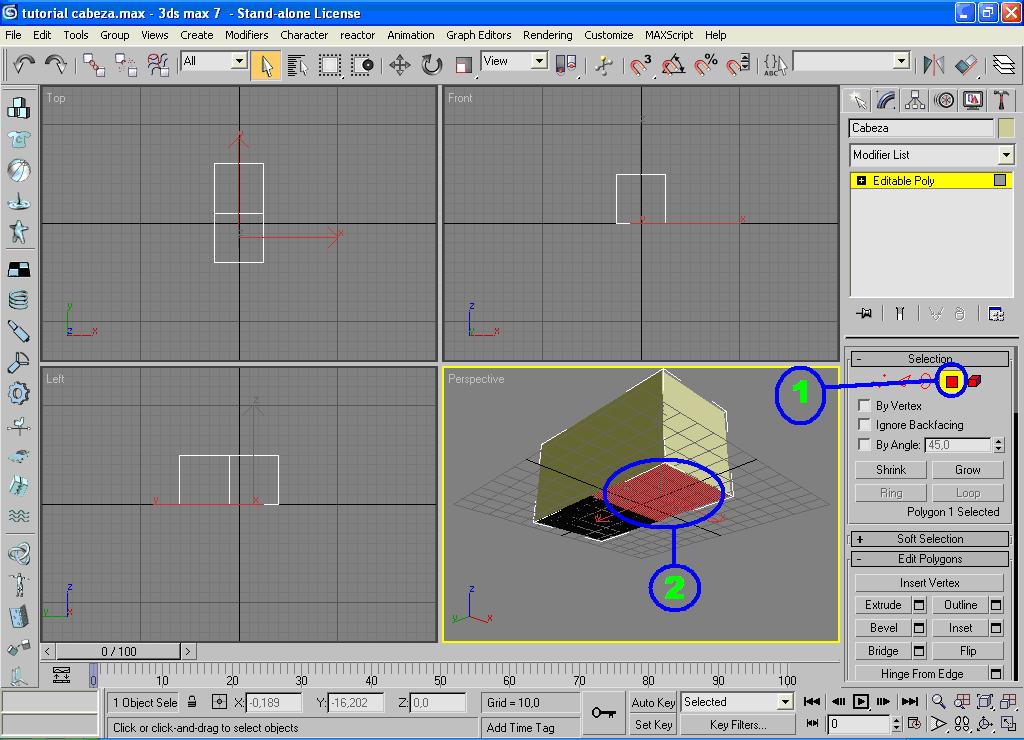Activate the Select and Link tool
1024x740 pixels.
point(93,65)
